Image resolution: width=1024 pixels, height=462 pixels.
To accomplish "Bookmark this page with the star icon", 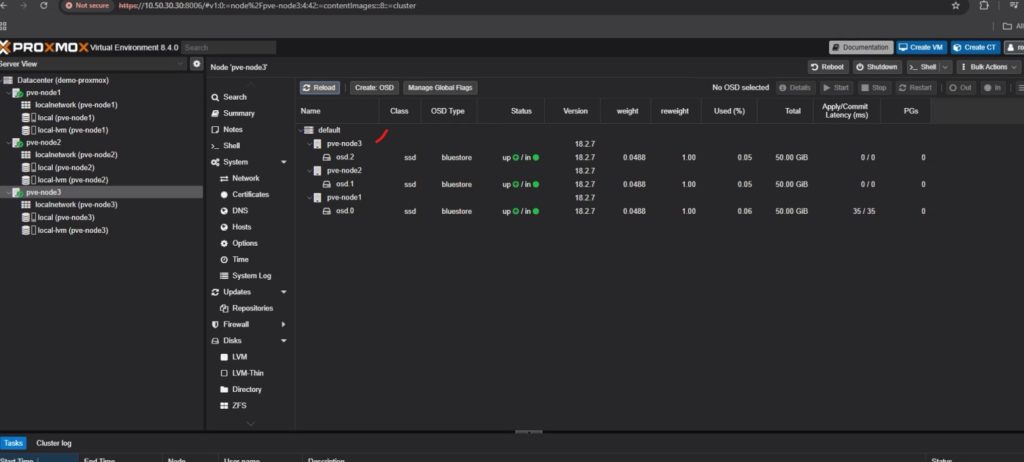I will [x=956, y=5].
